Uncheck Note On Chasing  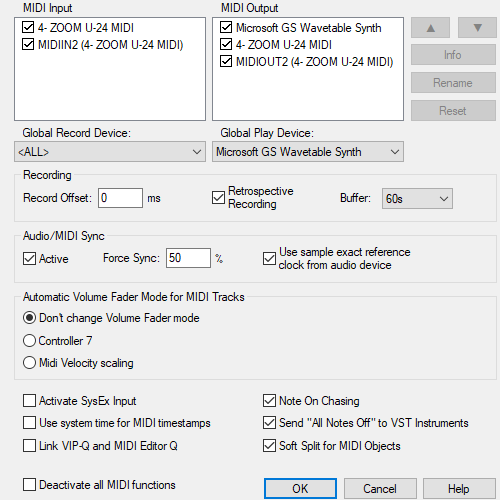pos(269,401)
